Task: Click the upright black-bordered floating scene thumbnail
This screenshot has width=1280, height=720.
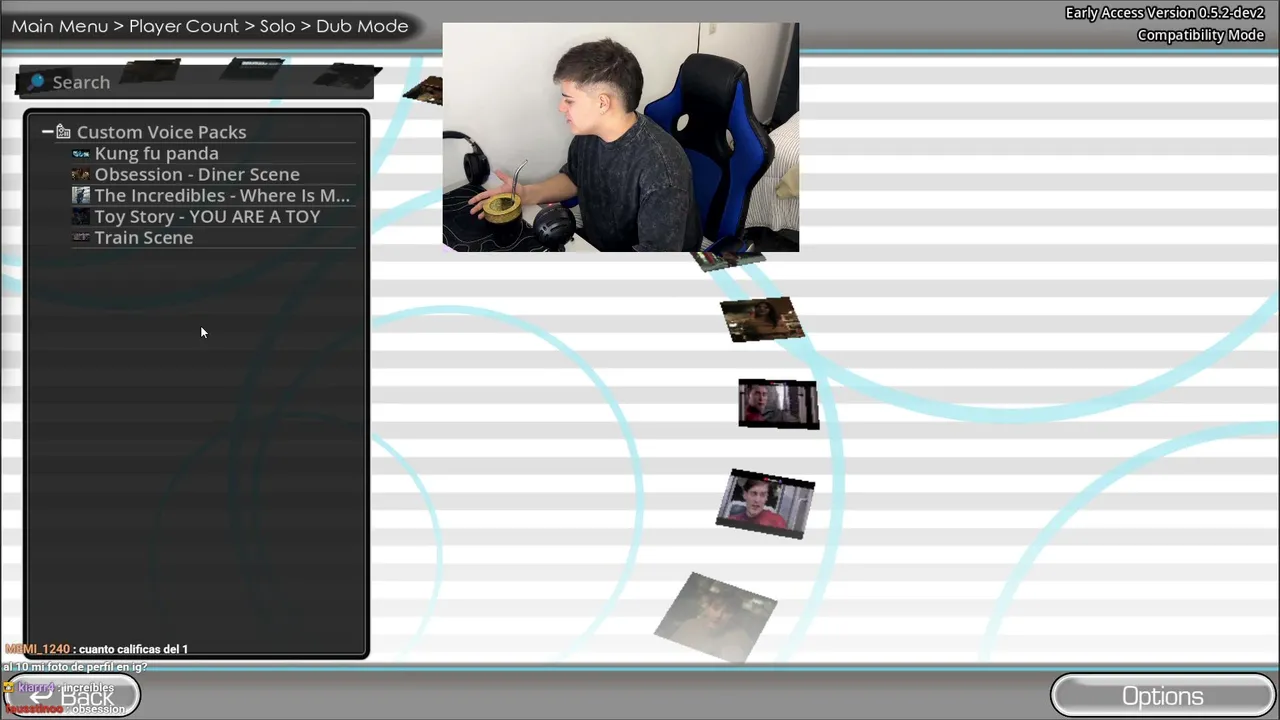Action: click(778, 404)
